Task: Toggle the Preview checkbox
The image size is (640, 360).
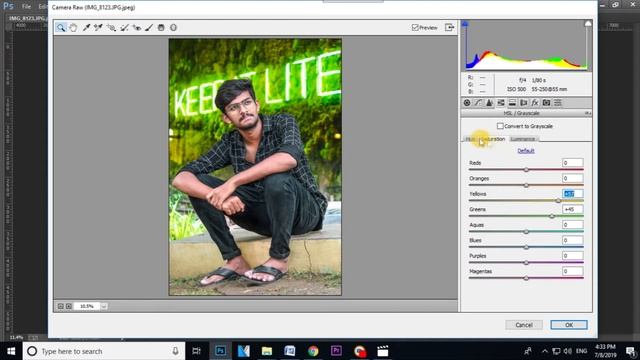Action: [415, 27]
